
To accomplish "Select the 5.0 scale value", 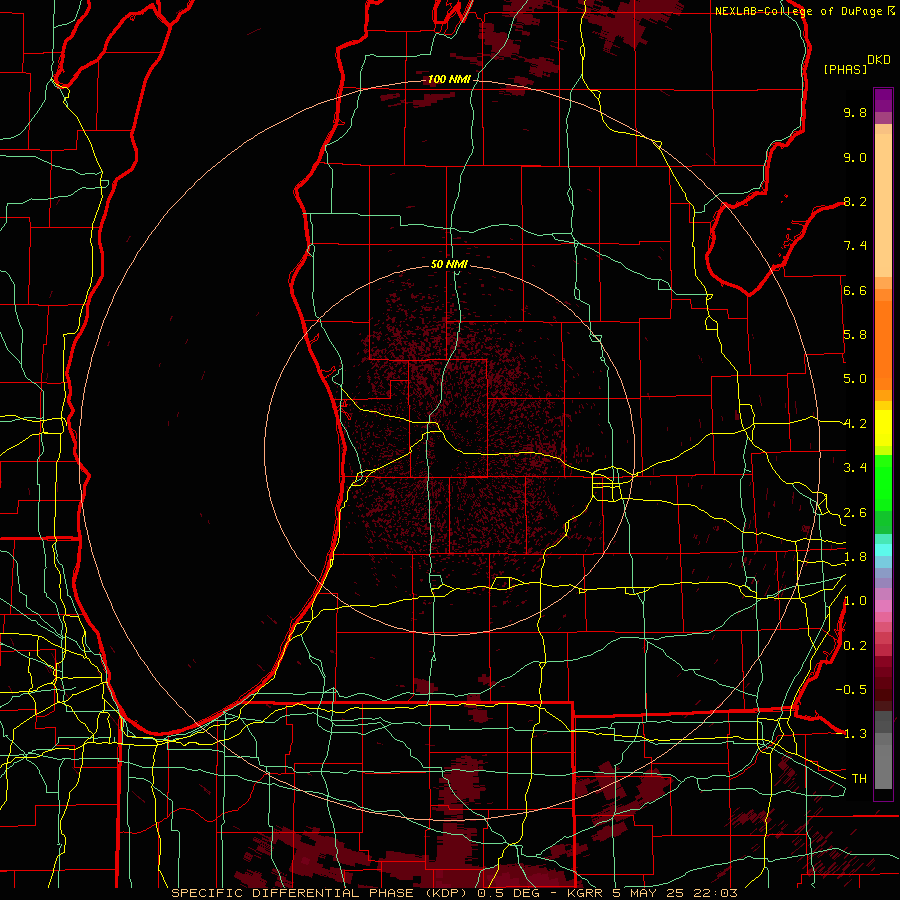I will [x=855, y=379].
